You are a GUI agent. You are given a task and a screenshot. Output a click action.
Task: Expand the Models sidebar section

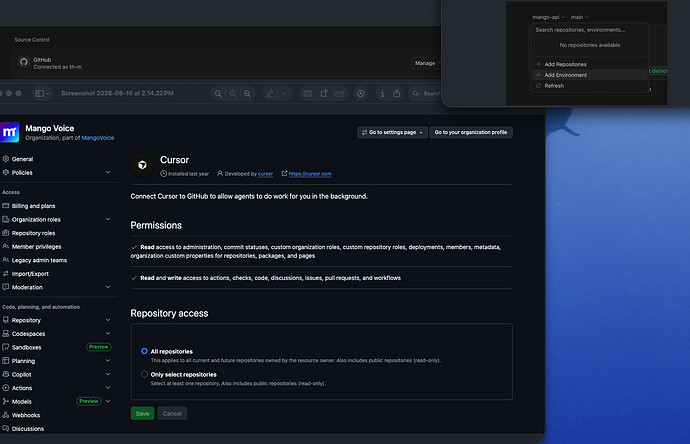pyautogui.click(x=108, y=401)
